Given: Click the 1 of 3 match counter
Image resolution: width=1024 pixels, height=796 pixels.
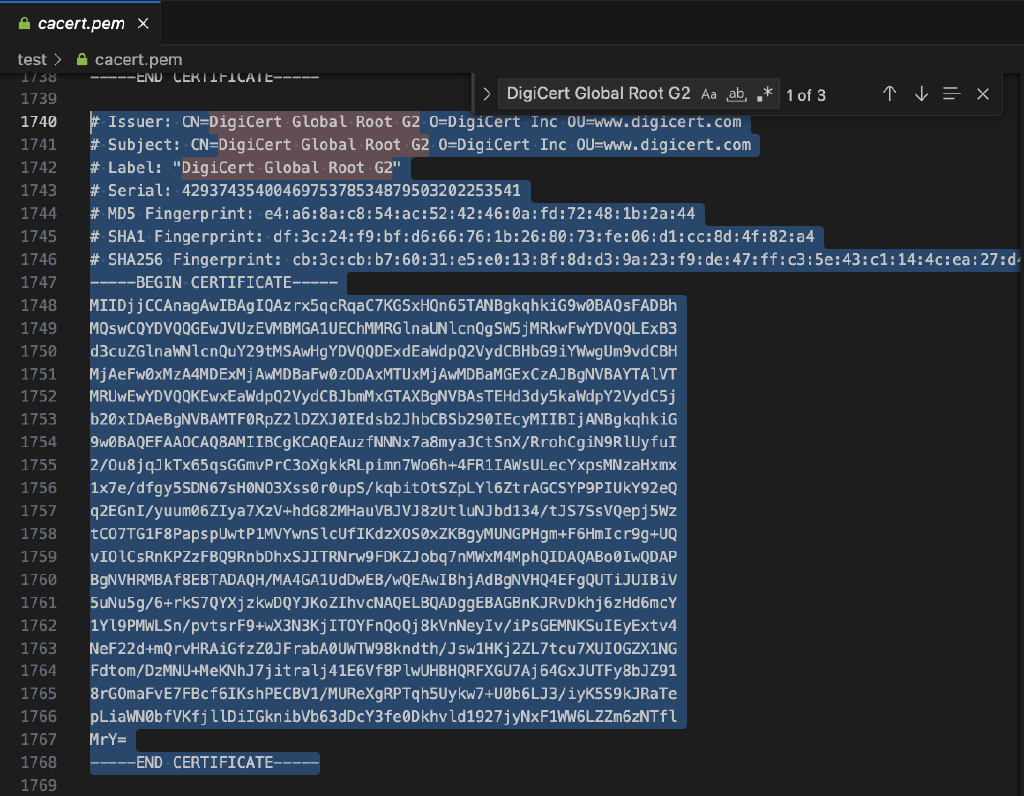Looking at the screenshot, I should click(x=805, y=95).
